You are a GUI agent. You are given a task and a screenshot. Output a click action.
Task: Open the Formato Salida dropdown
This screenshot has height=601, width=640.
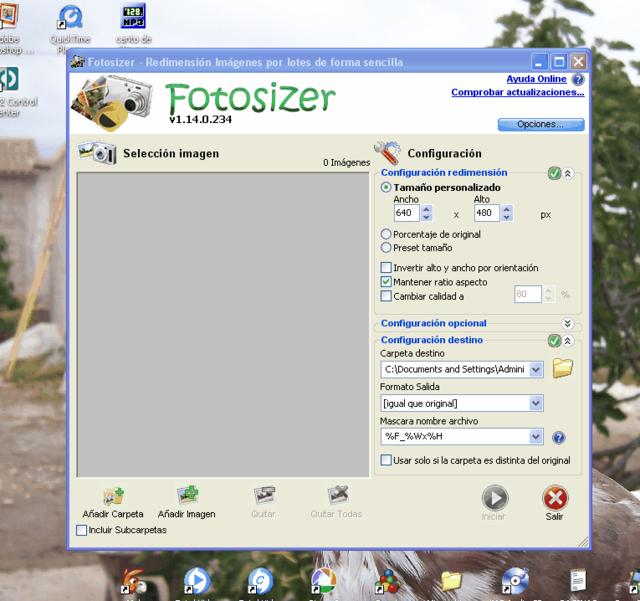pyautogui.click(x=536, y=403)
